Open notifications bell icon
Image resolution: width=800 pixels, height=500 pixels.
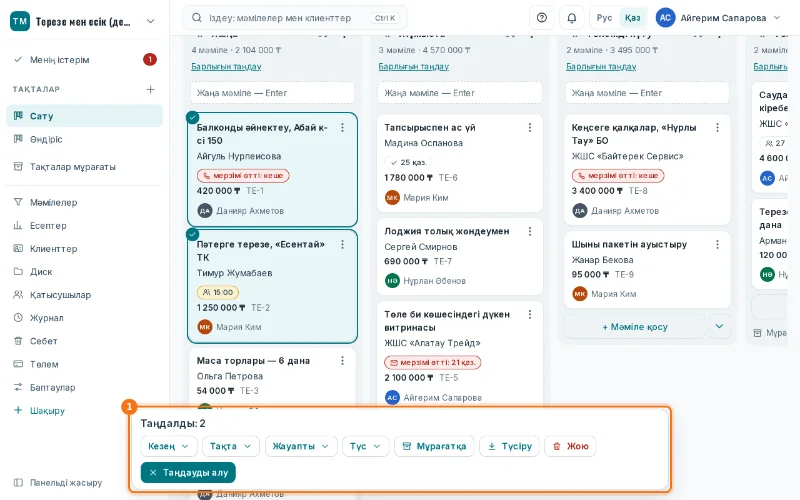coord(571,18)
